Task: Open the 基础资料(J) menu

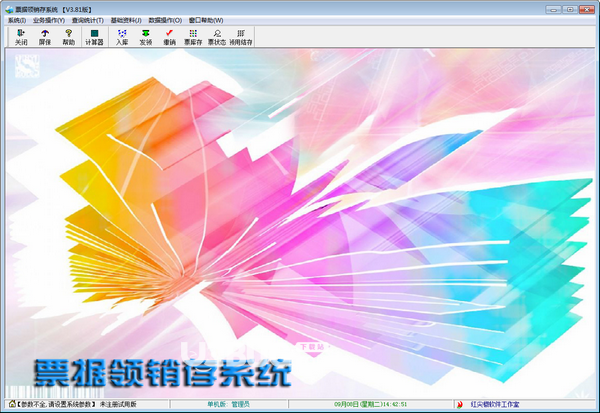Action: 126,20
